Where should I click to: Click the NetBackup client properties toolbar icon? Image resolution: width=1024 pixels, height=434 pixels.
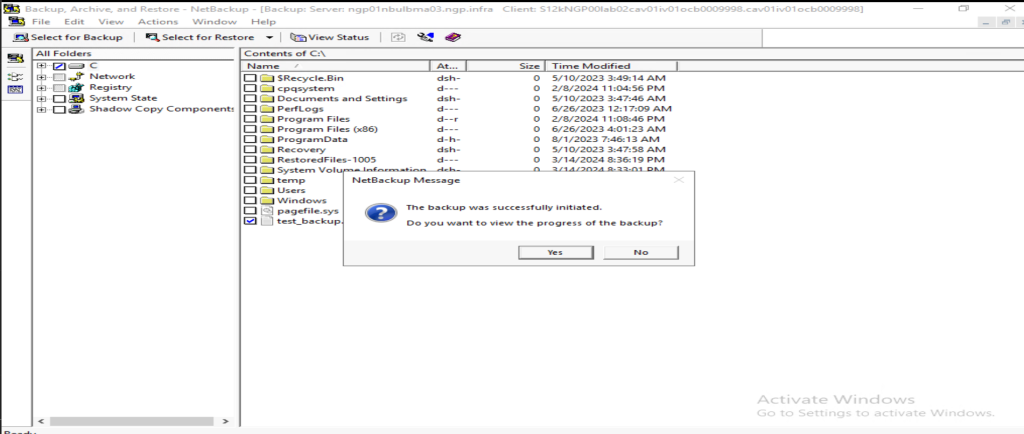coord(425,37)
